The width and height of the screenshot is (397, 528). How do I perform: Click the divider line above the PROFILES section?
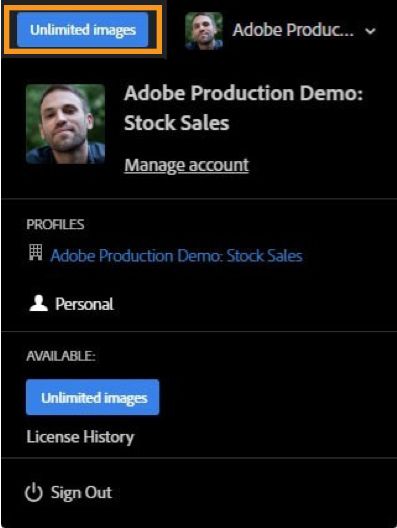(199, 199)
